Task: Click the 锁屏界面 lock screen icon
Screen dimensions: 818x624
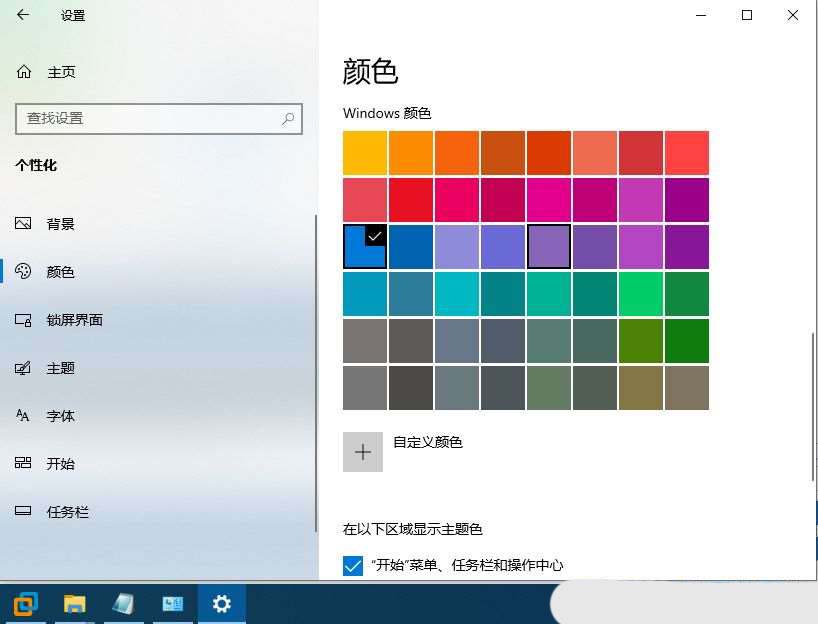Action: 24,320
